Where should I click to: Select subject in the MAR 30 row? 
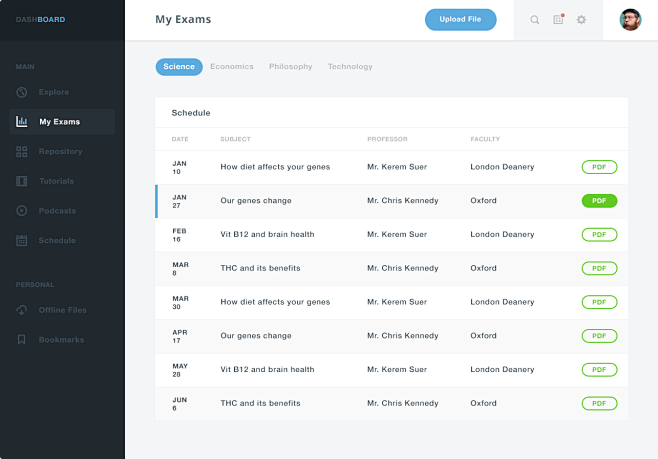point(275,302)
